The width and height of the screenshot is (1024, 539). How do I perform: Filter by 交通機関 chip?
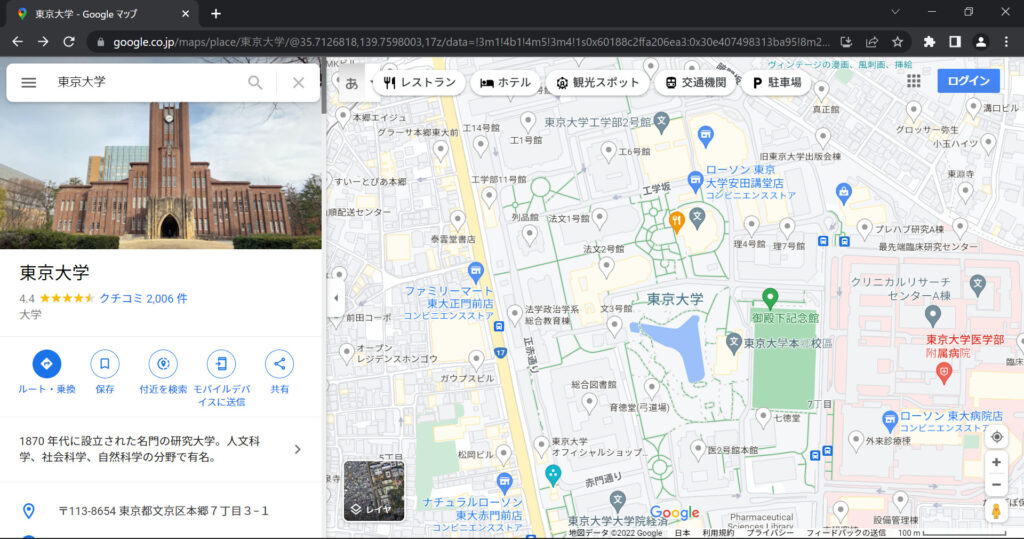696,82
